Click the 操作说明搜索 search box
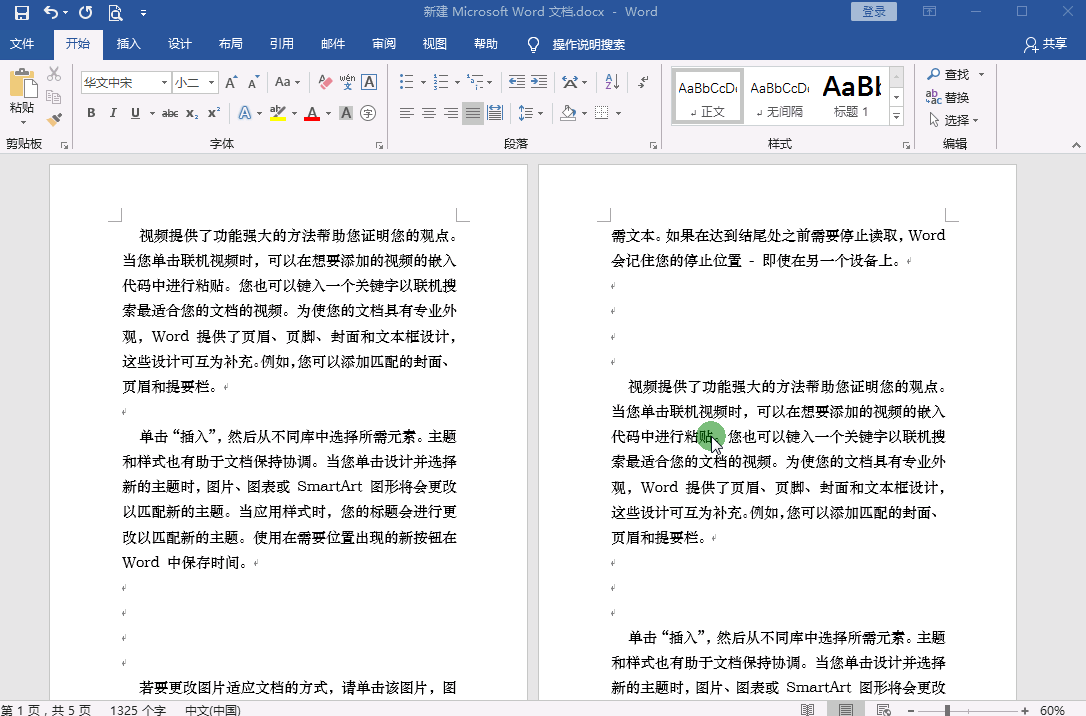This screenshot has height=716, width=1086. tap(589, 45)
